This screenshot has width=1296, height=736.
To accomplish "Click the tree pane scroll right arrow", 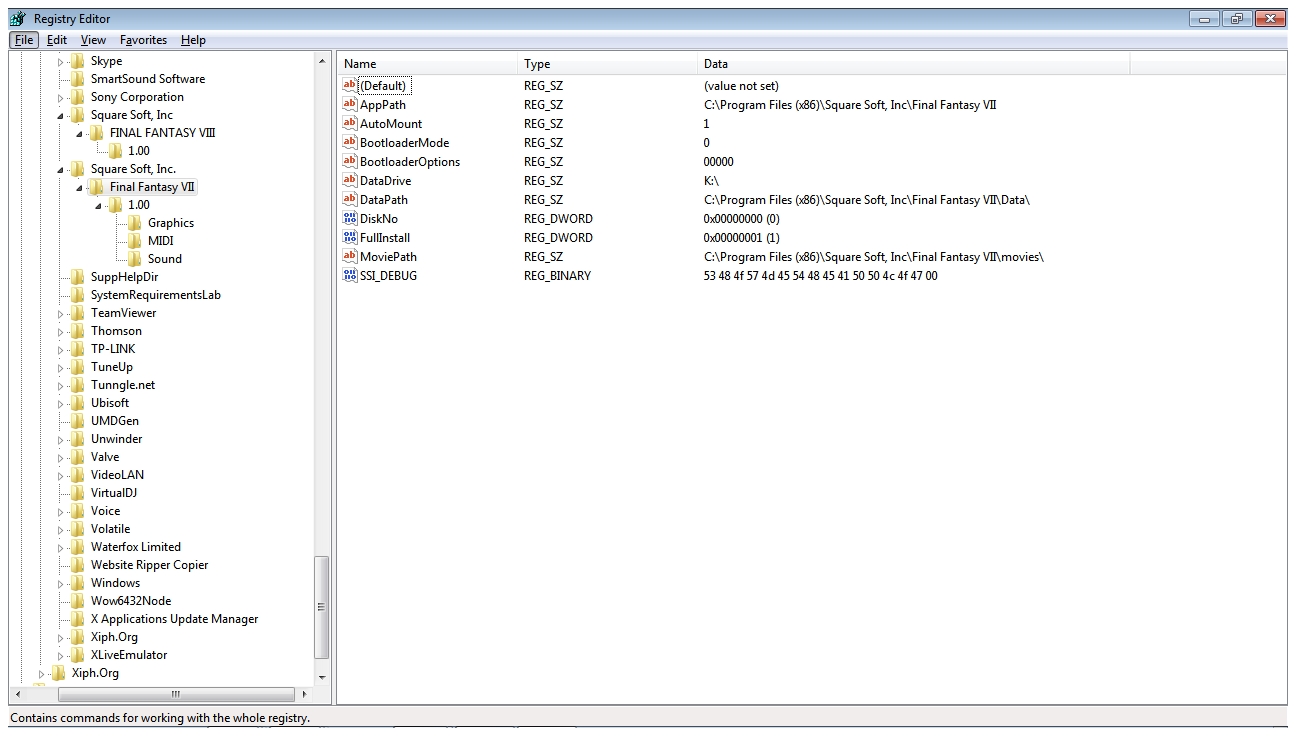I will coord(305,694).
